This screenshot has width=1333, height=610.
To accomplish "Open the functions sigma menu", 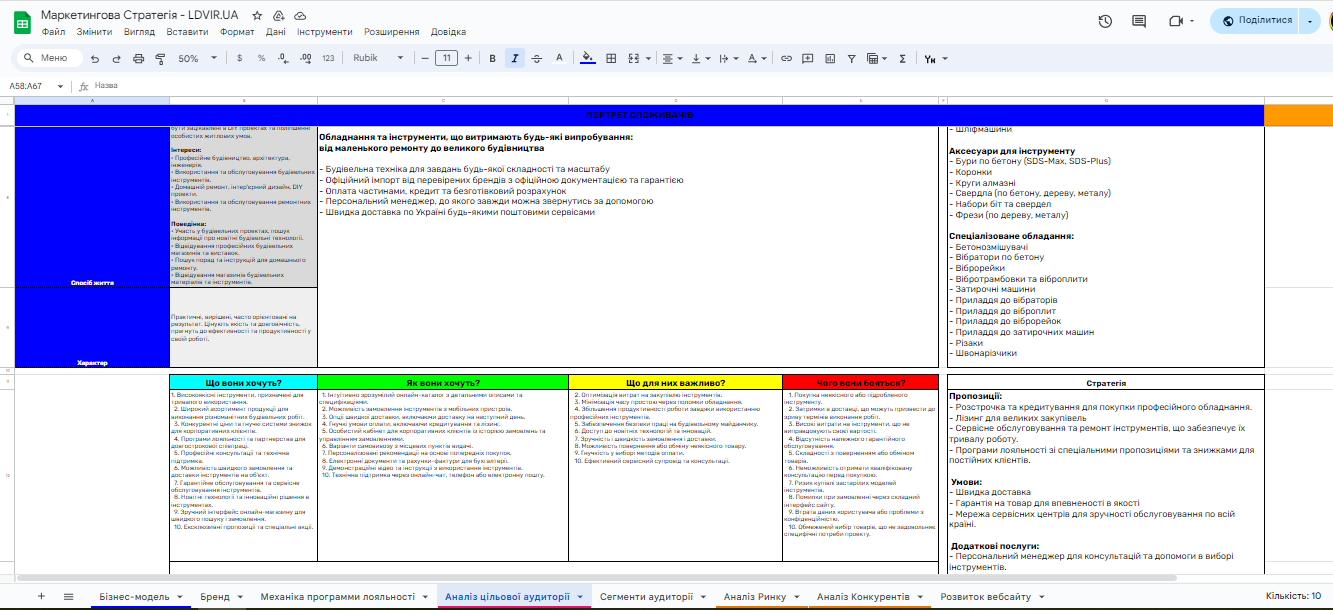I will 903,58.
